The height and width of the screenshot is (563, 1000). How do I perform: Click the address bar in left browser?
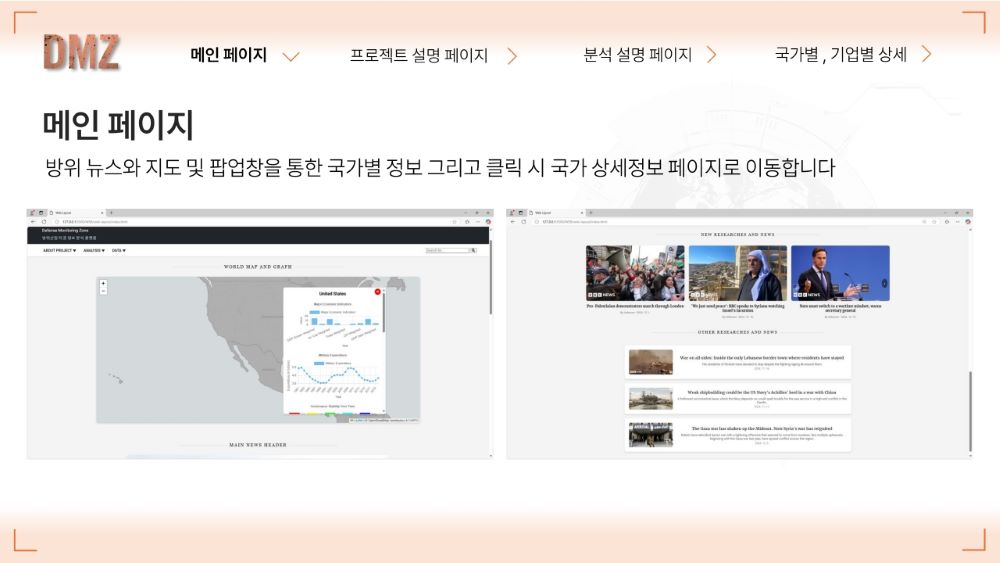click(255, 221)
